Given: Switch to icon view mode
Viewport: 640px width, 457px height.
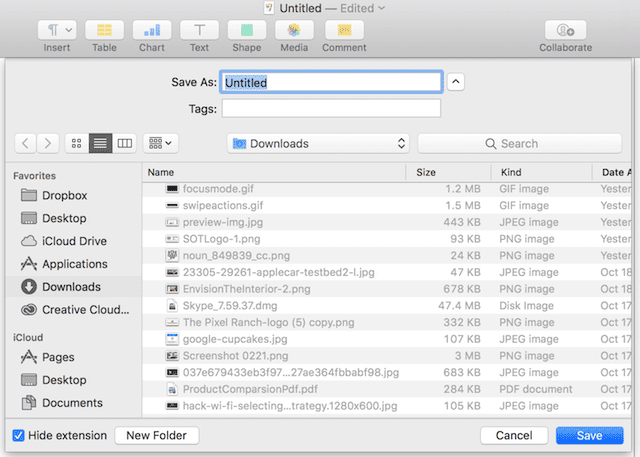Looking at the screenshot, I should [77, 144].
